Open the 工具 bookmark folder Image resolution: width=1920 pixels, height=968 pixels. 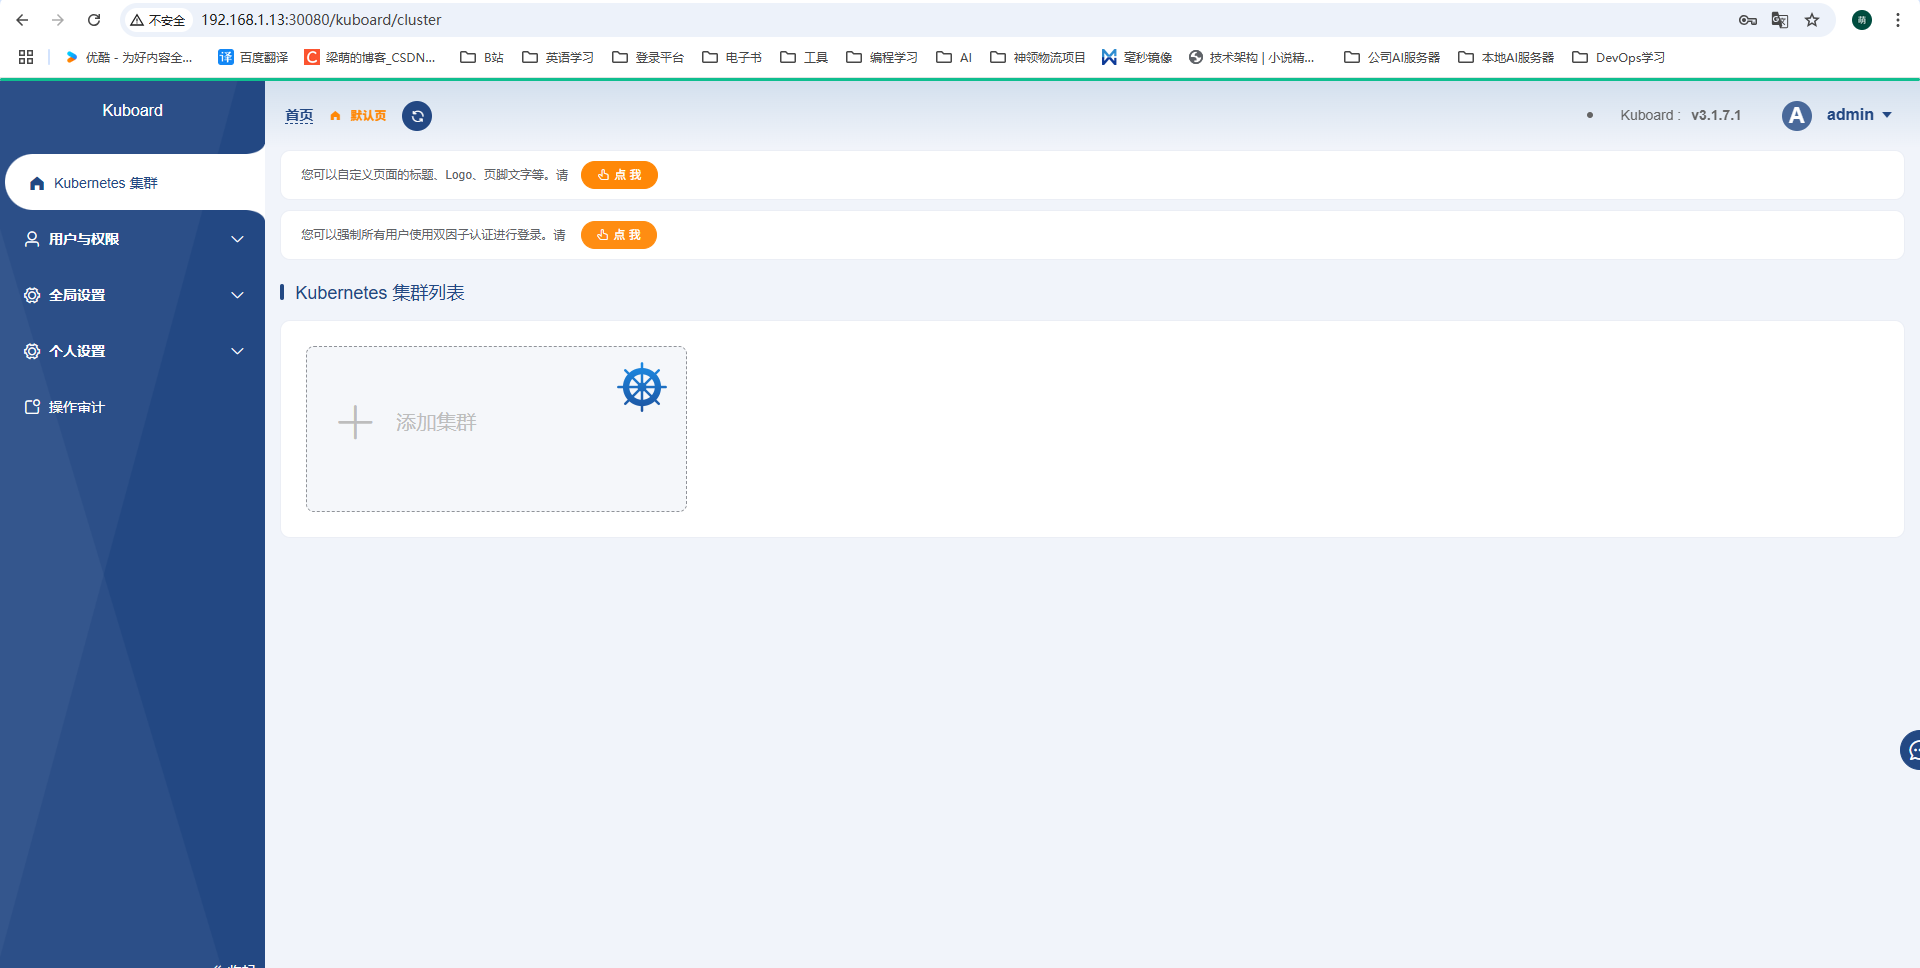(x=804, y=57)
